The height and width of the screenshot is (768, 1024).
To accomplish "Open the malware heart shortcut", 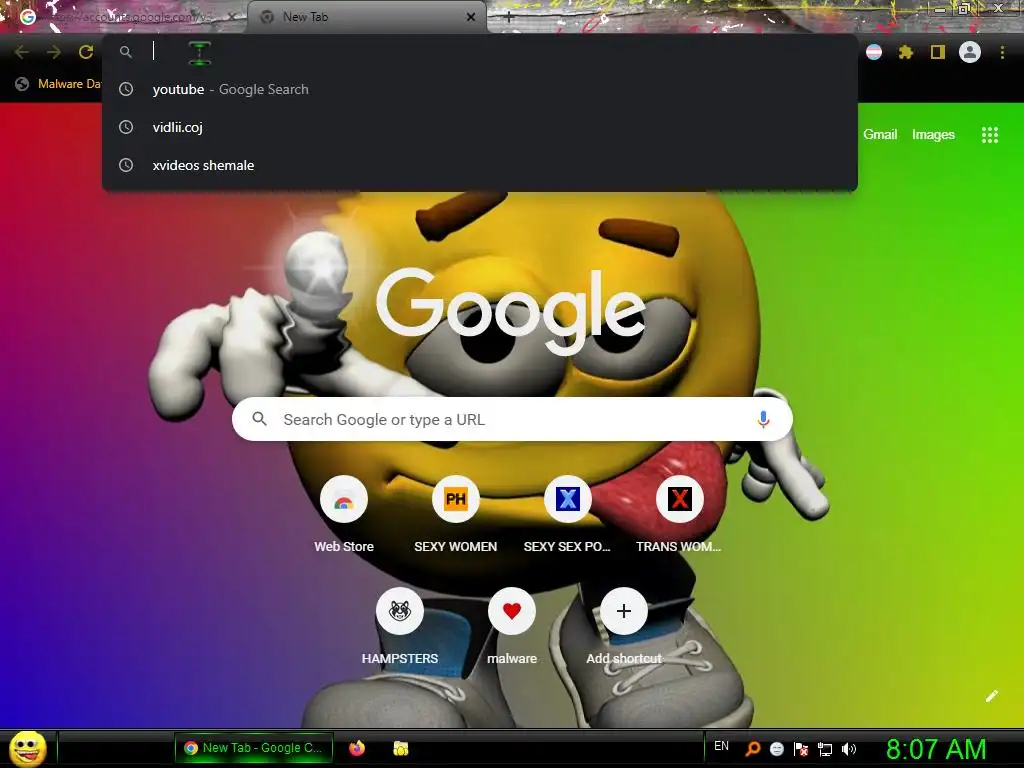I will [x=512, y=611].
